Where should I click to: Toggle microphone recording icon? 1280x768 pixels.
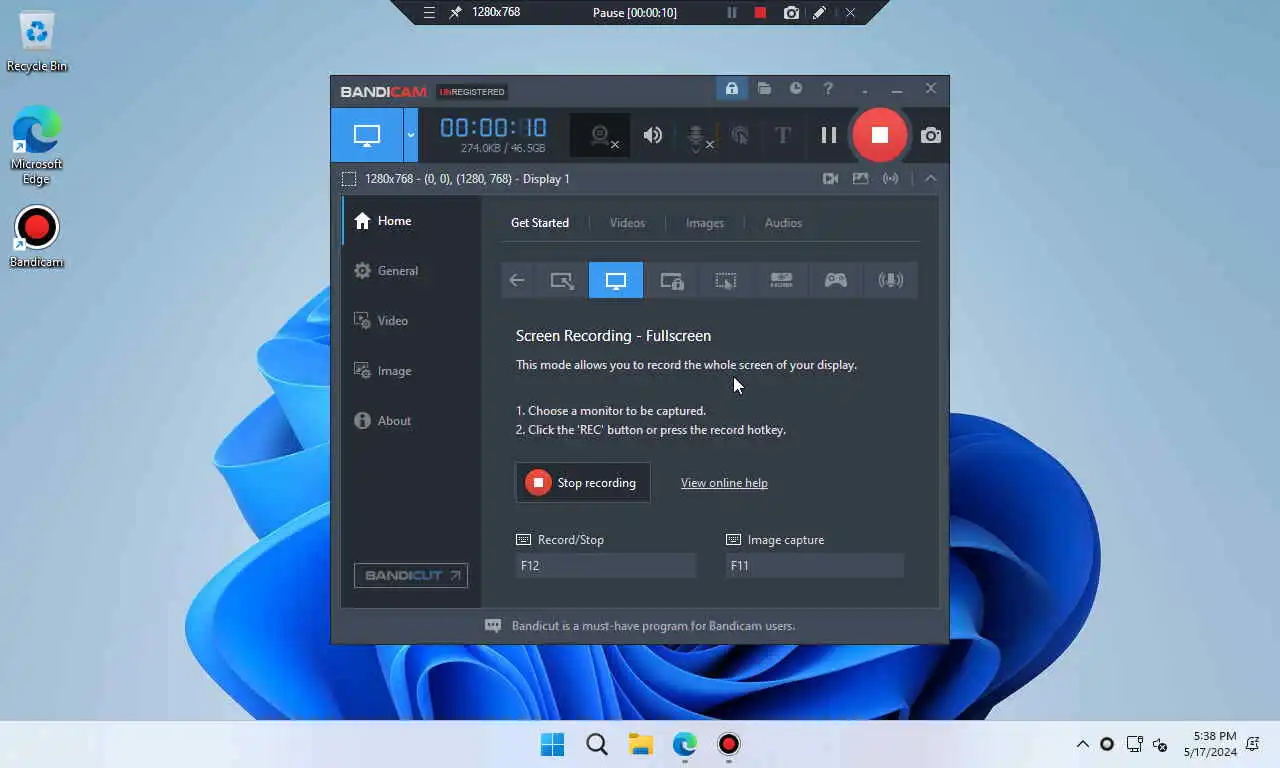(698, 136)
